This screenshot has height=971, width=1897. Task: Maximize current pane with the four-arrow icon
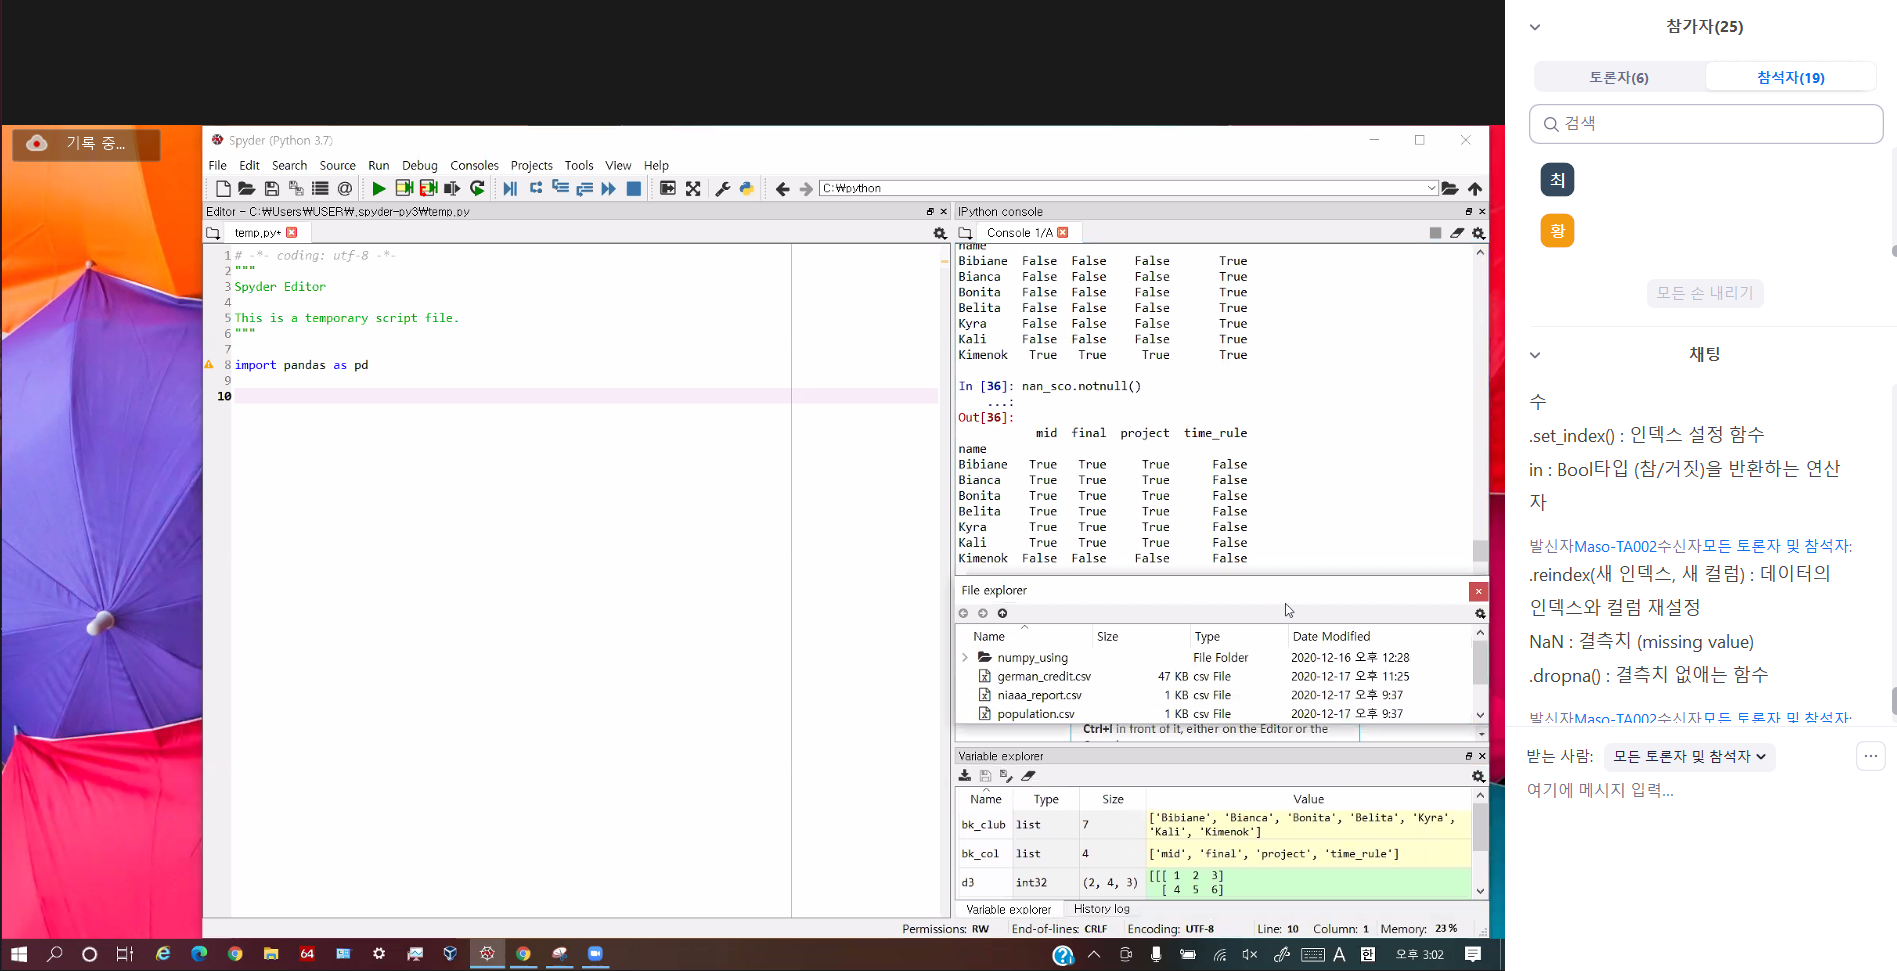pyautogui.click(x=693, y=188)
